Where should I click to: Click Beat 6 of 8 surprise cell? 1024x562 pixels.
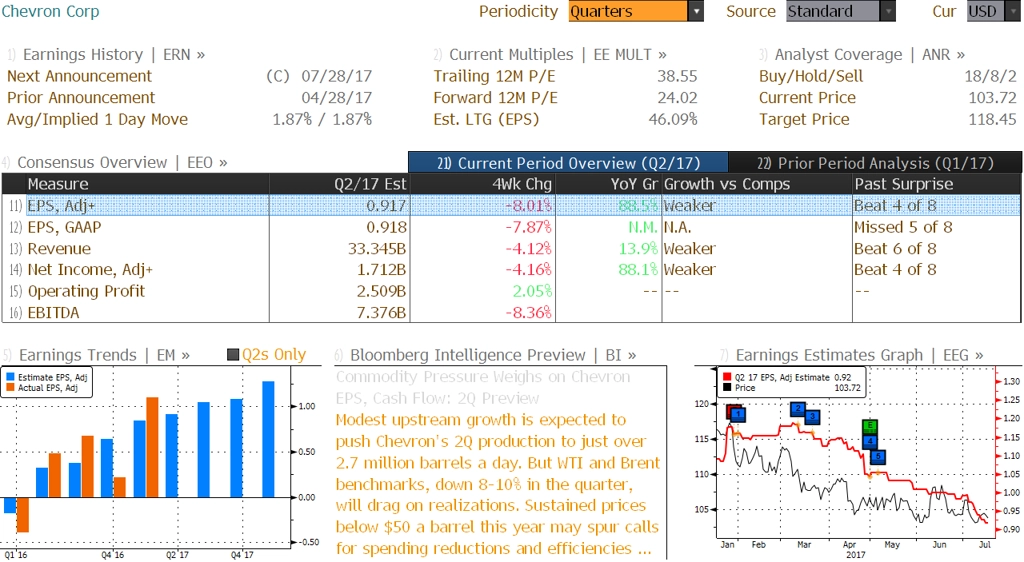(895, 249)
